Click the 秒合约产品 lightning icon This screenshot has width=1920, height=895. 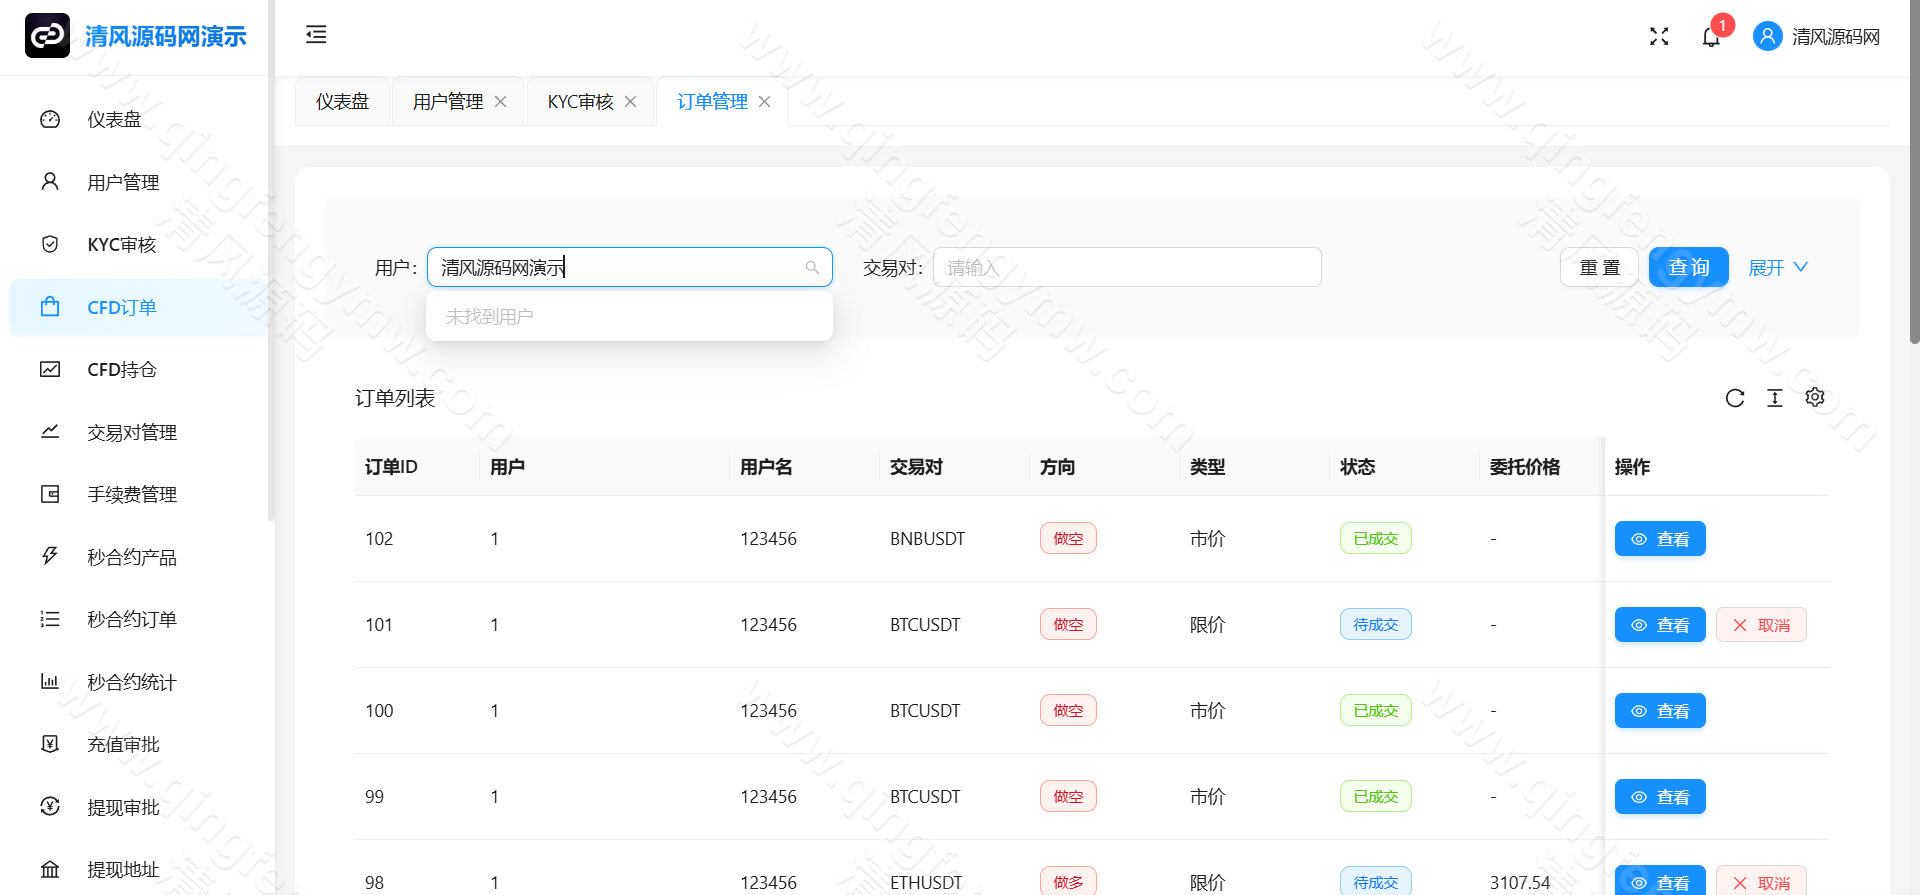pyautogui.click(x=50, y=556)
